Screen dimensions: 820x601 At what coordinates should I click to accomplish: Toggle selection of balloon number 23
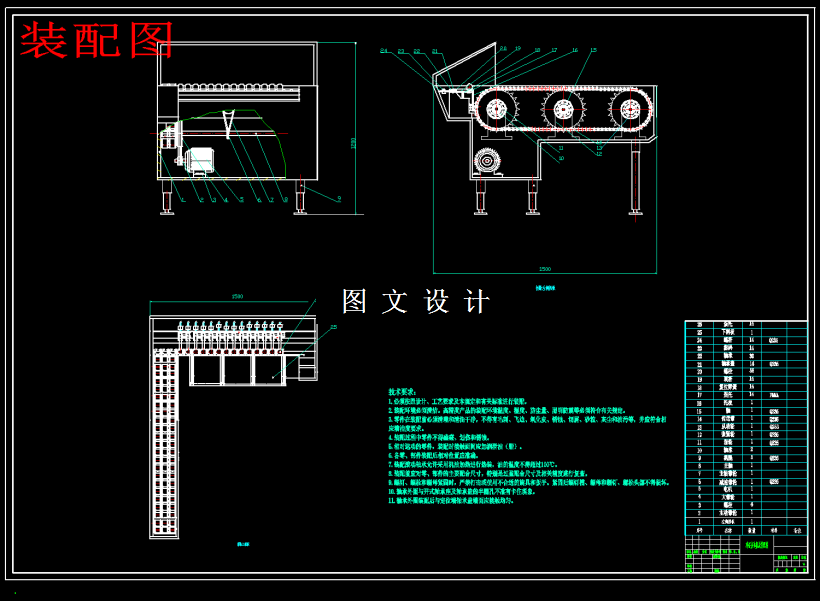(400, 51)
